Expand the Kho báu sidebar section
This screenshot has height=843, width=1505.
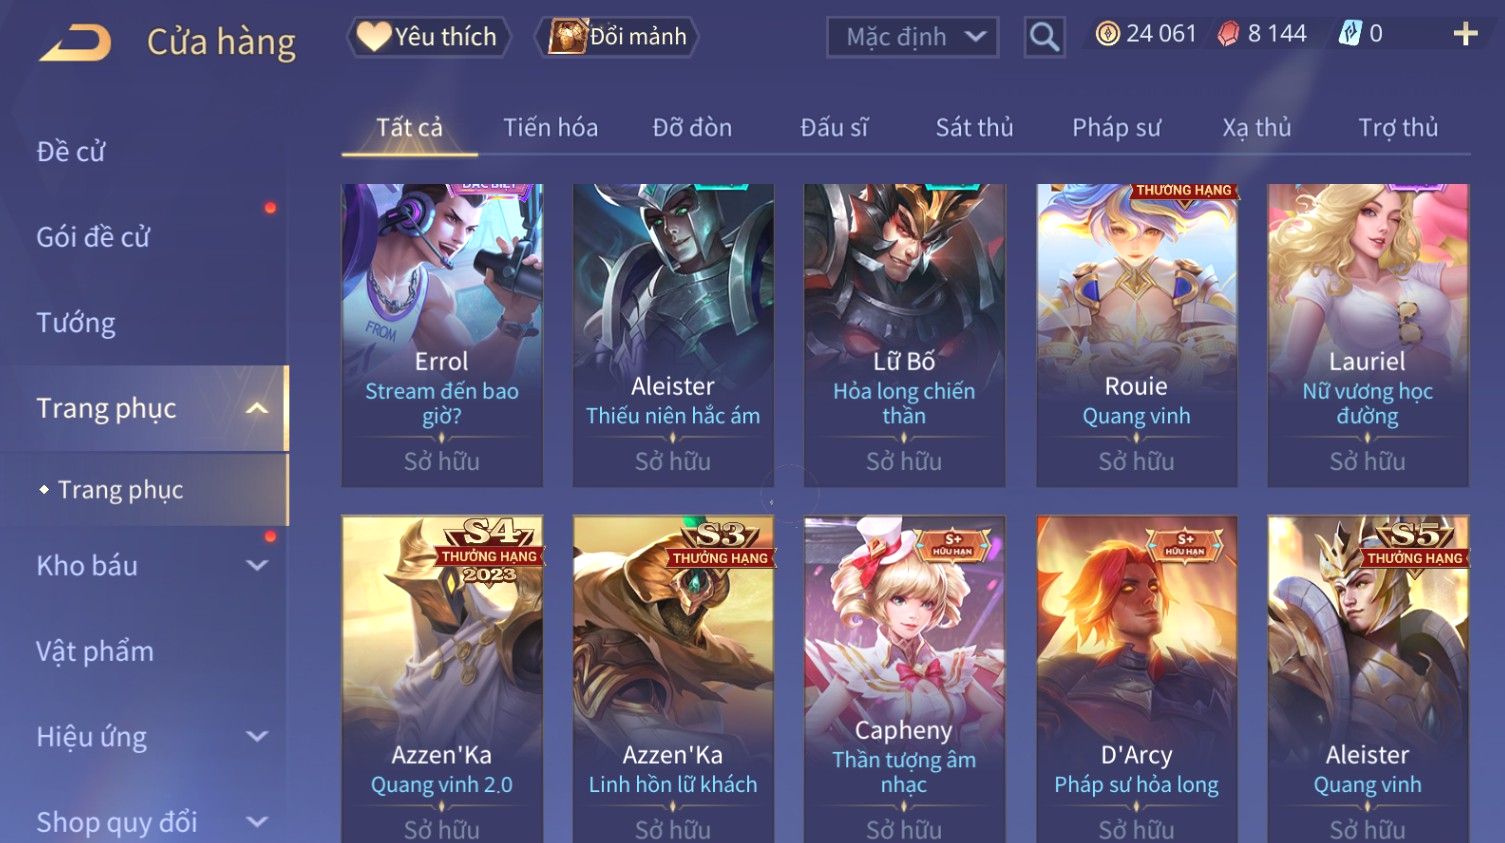(x=257, y=565)
